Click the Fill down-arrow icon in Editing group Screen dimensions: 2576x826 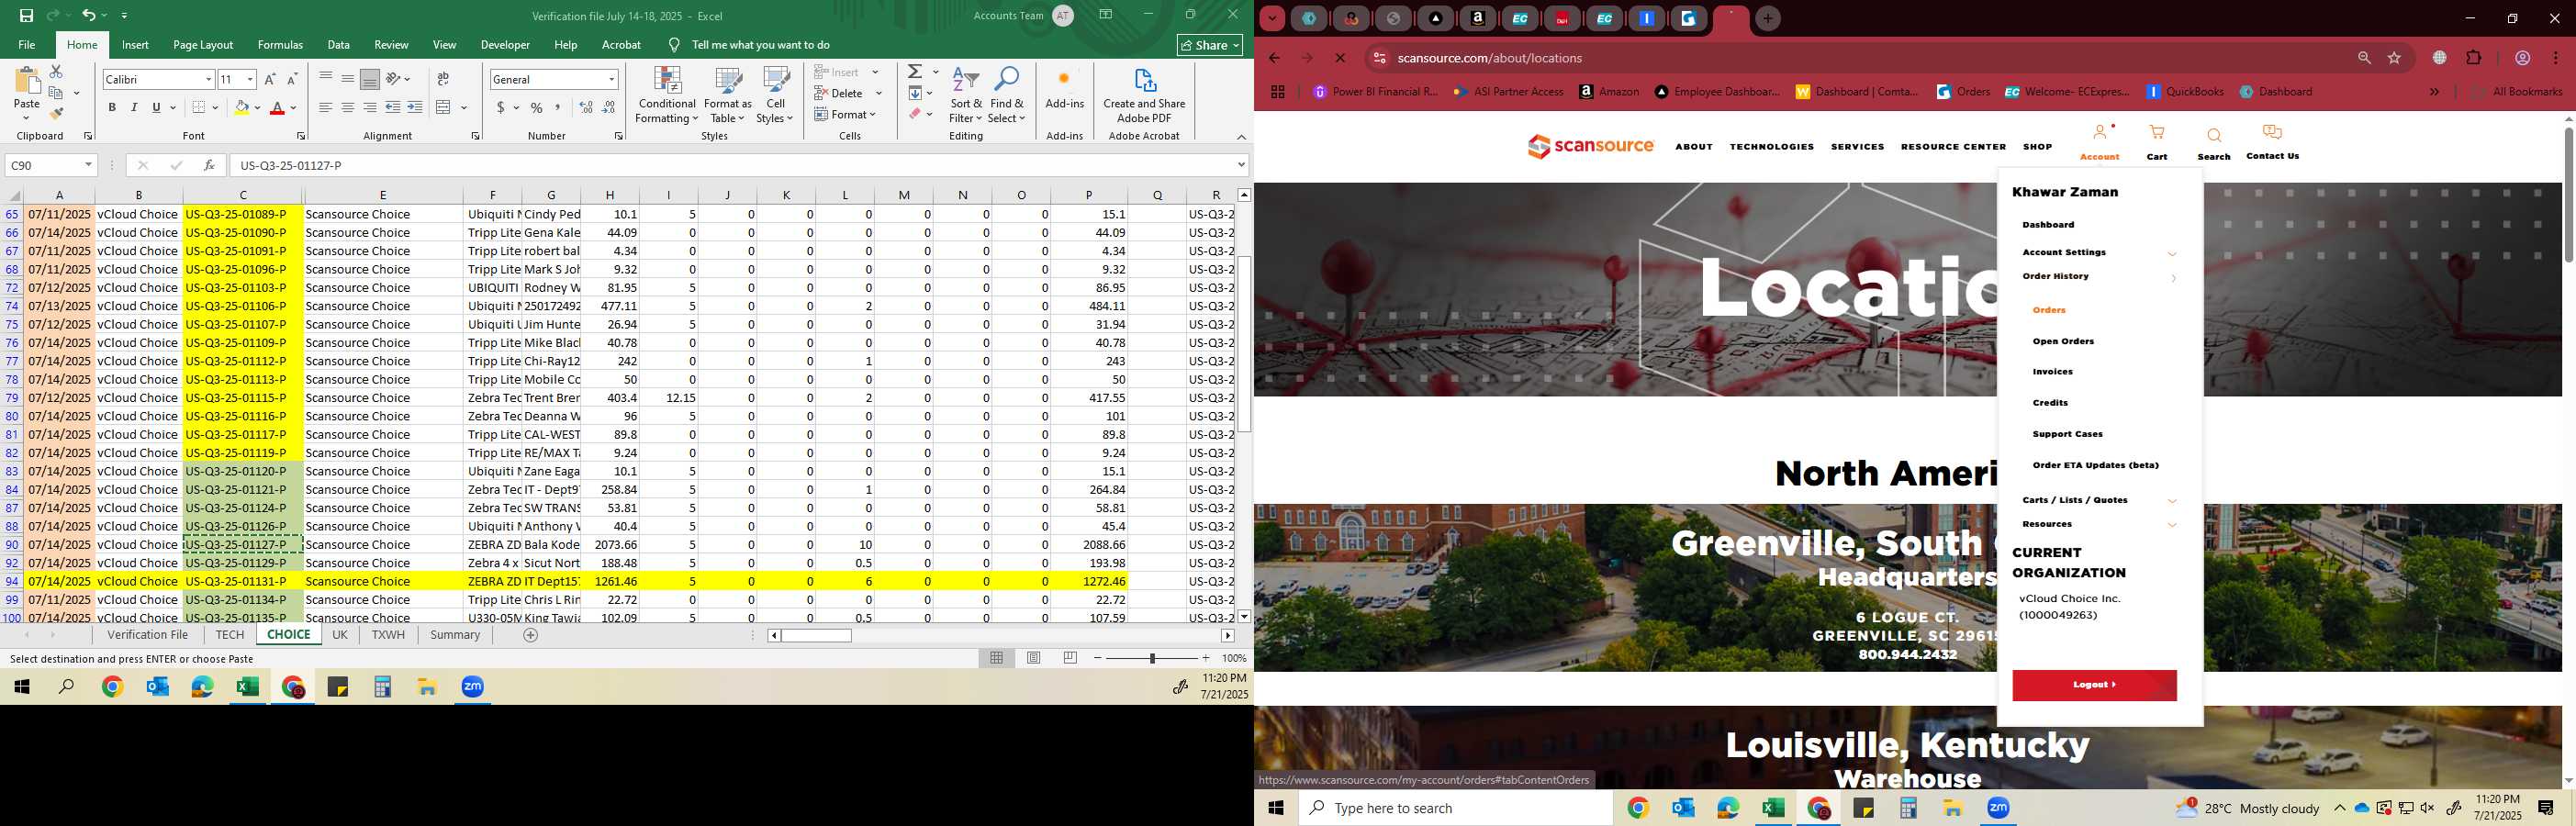(915, 93)
